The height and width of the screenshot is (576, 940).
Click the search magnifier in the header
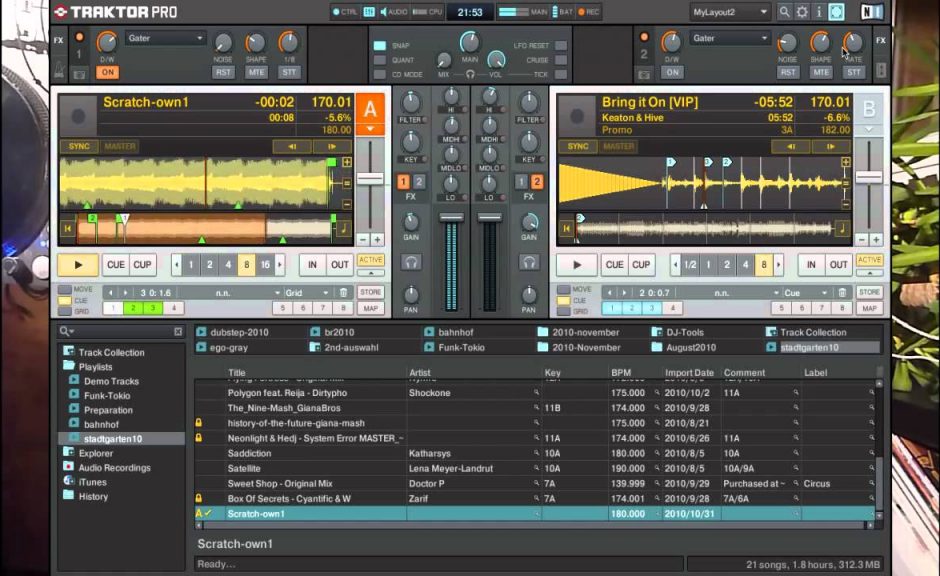(x=783, y=12)
